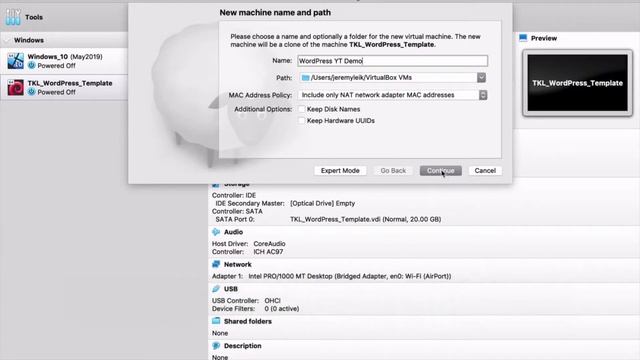Click the Name input field

point(393,61)
